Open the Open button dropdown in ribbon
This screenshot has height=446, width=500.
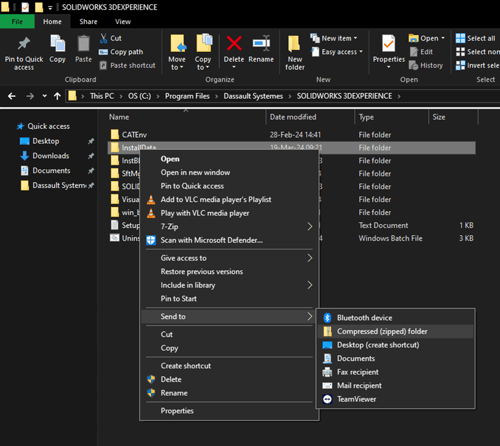click(x=443, y=38)
